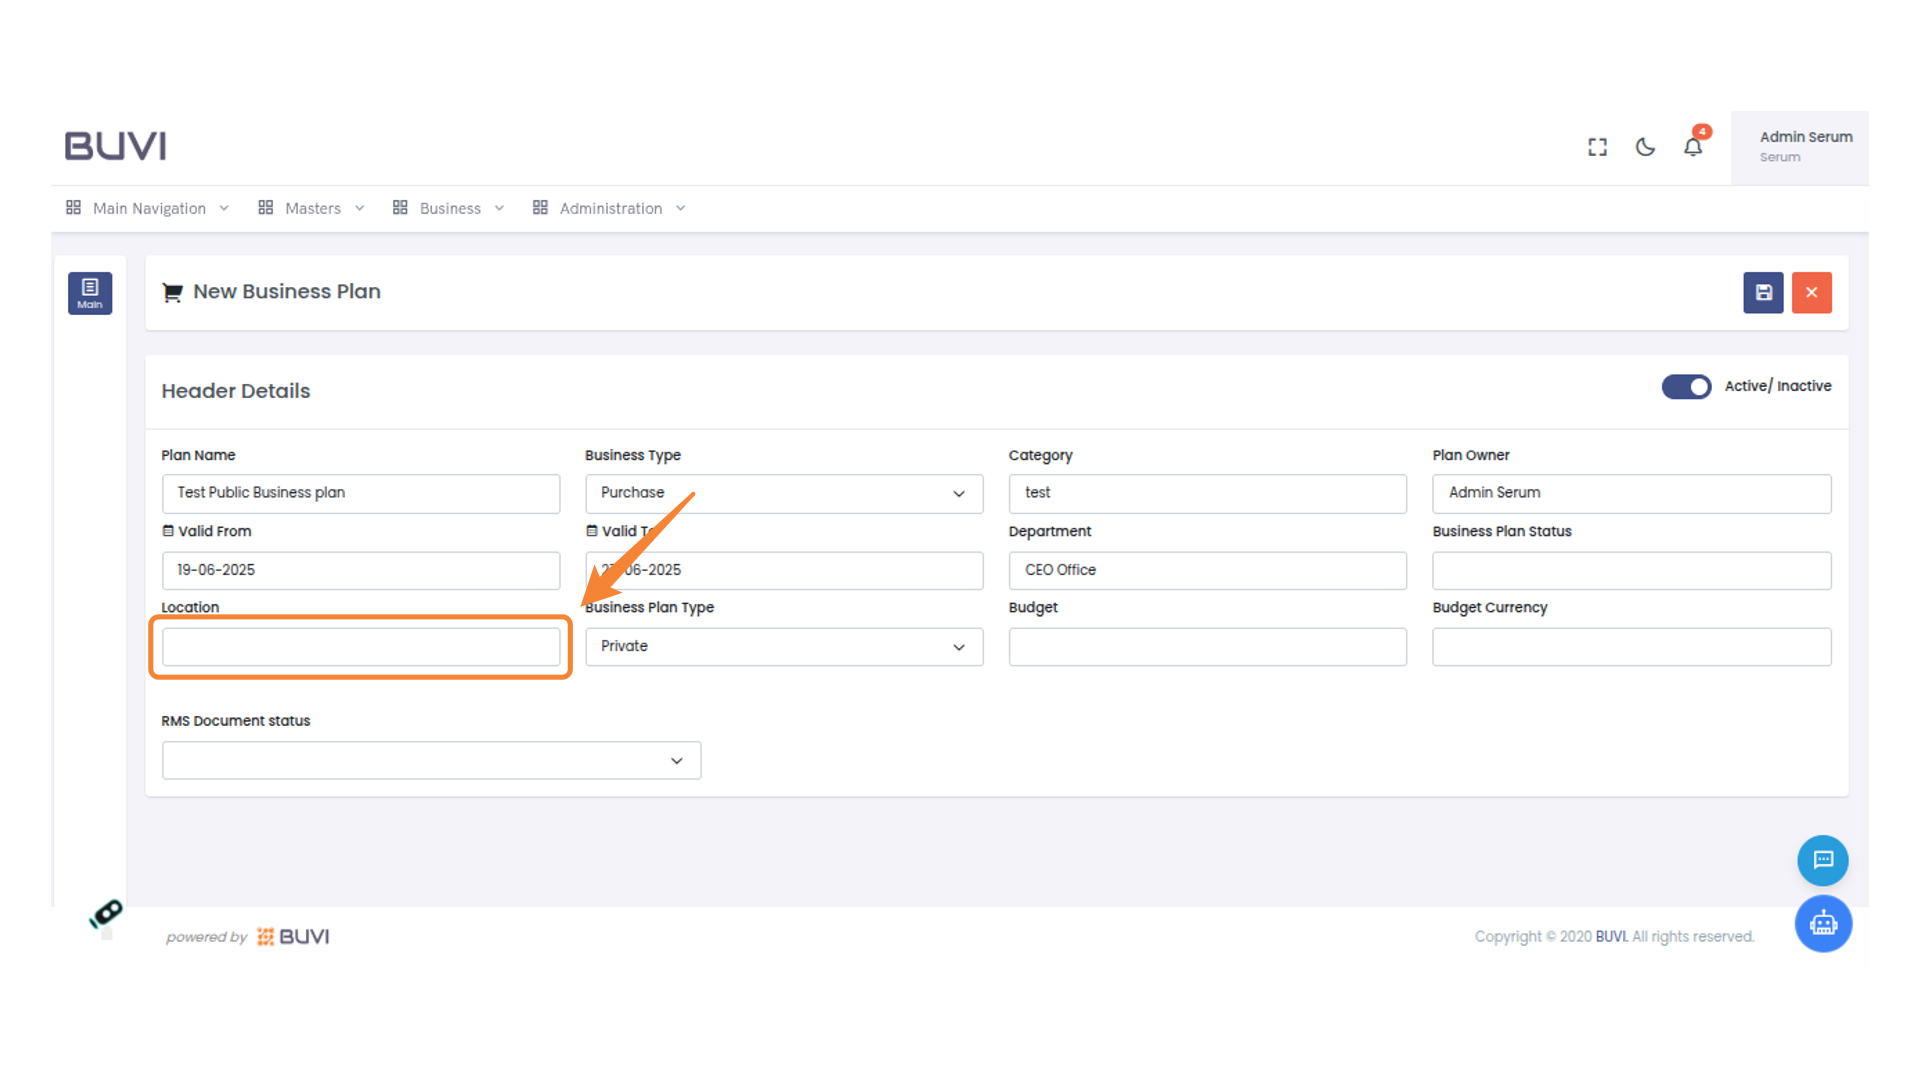The image size is (1920, 1080).
Task: Expand the Business Plan Type dropdown
Action: [x=783, y=647]
